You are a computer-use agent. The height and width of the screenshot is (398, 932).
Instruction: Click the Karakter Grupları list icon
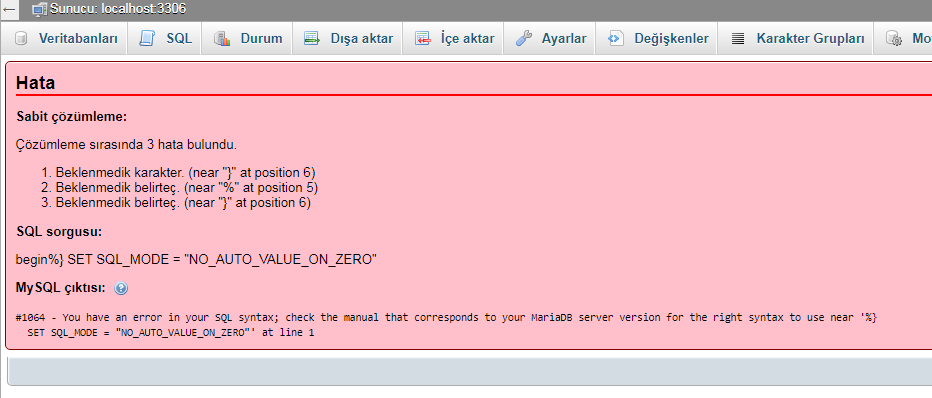pyautogui.click(x=738, y=39)
